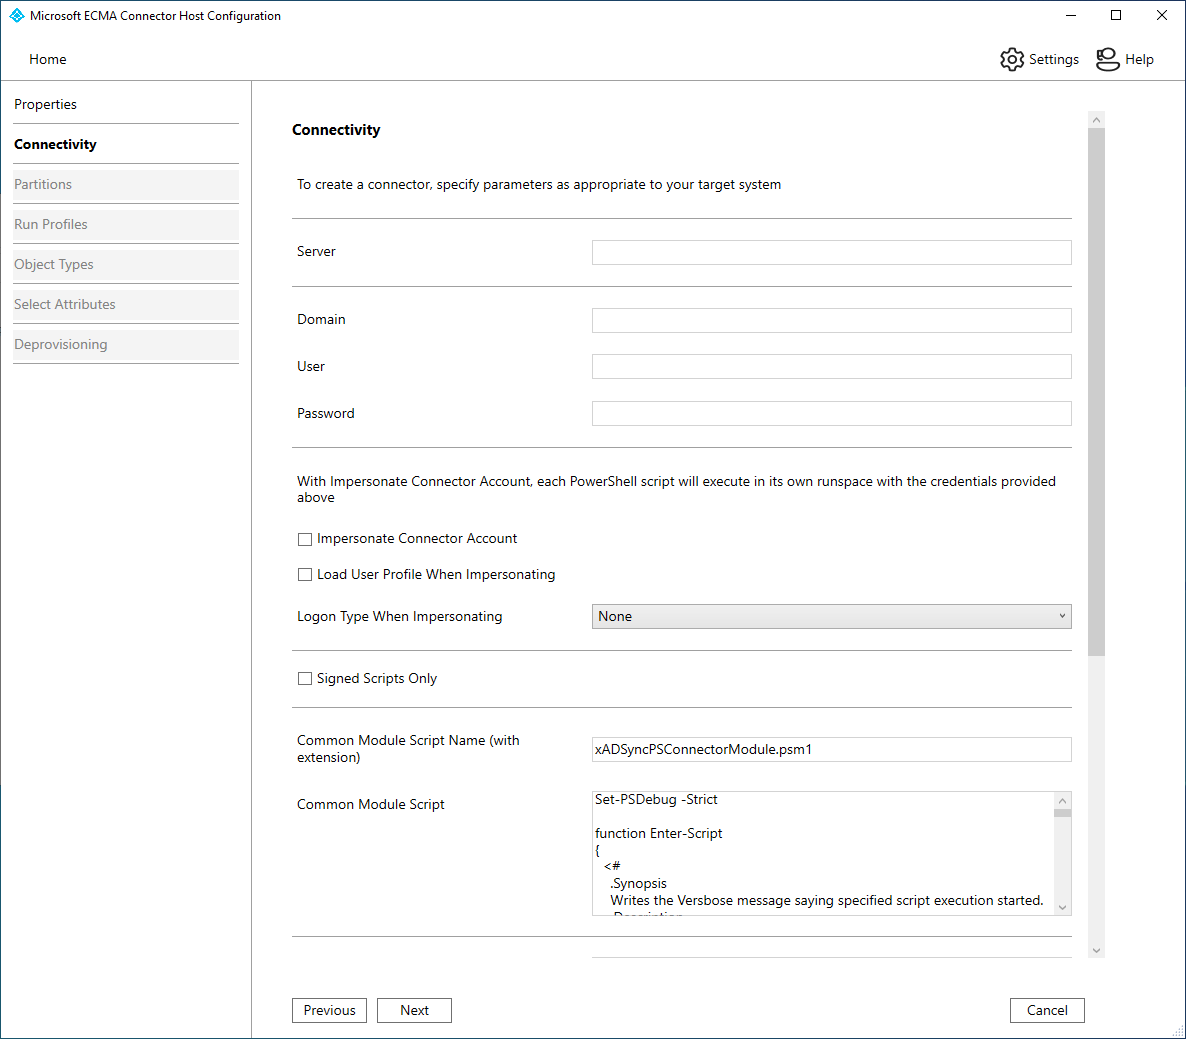Go back with the Previous button

click(x=329, y=1010)
